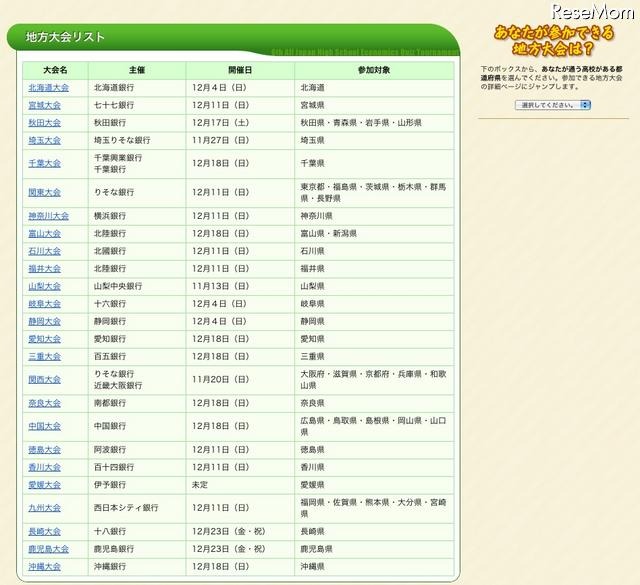Open the 千葉大会 tournament link
Image resolution: width=640 pixels, height=585 pixels.
pos(44,163)
